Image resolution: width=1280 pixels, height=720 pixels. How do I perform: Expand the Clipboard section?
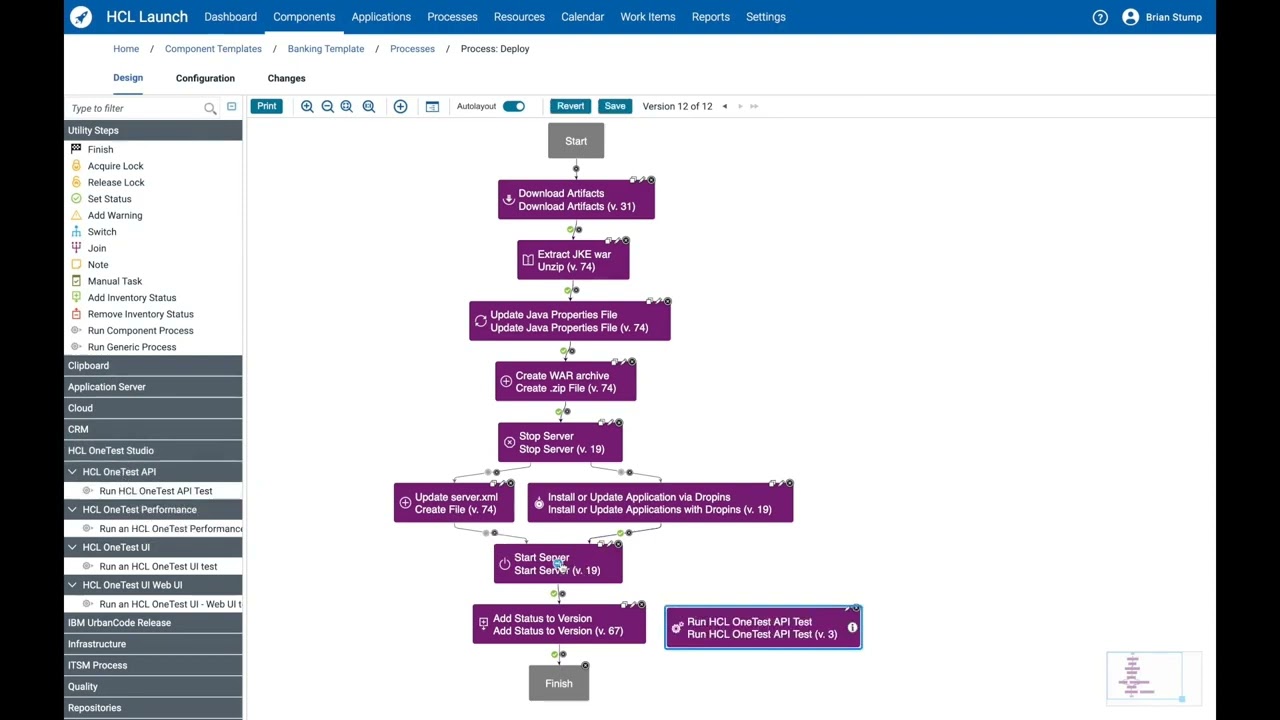point(153,366)
